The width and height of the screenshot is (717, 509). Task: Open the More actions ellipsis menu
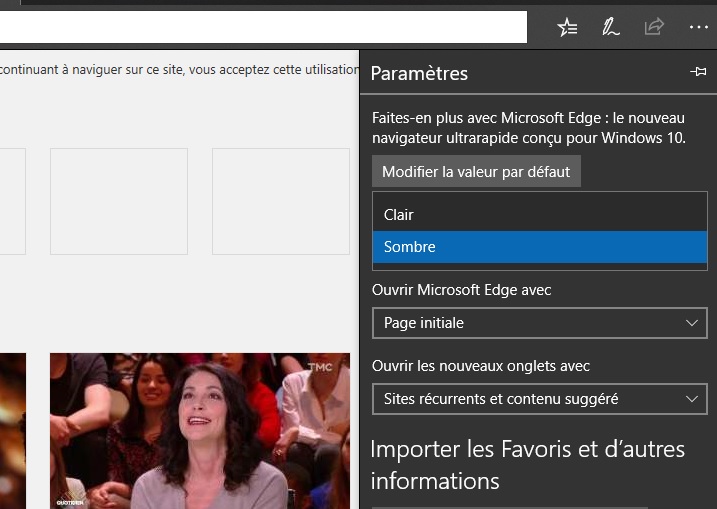point(698,27)
